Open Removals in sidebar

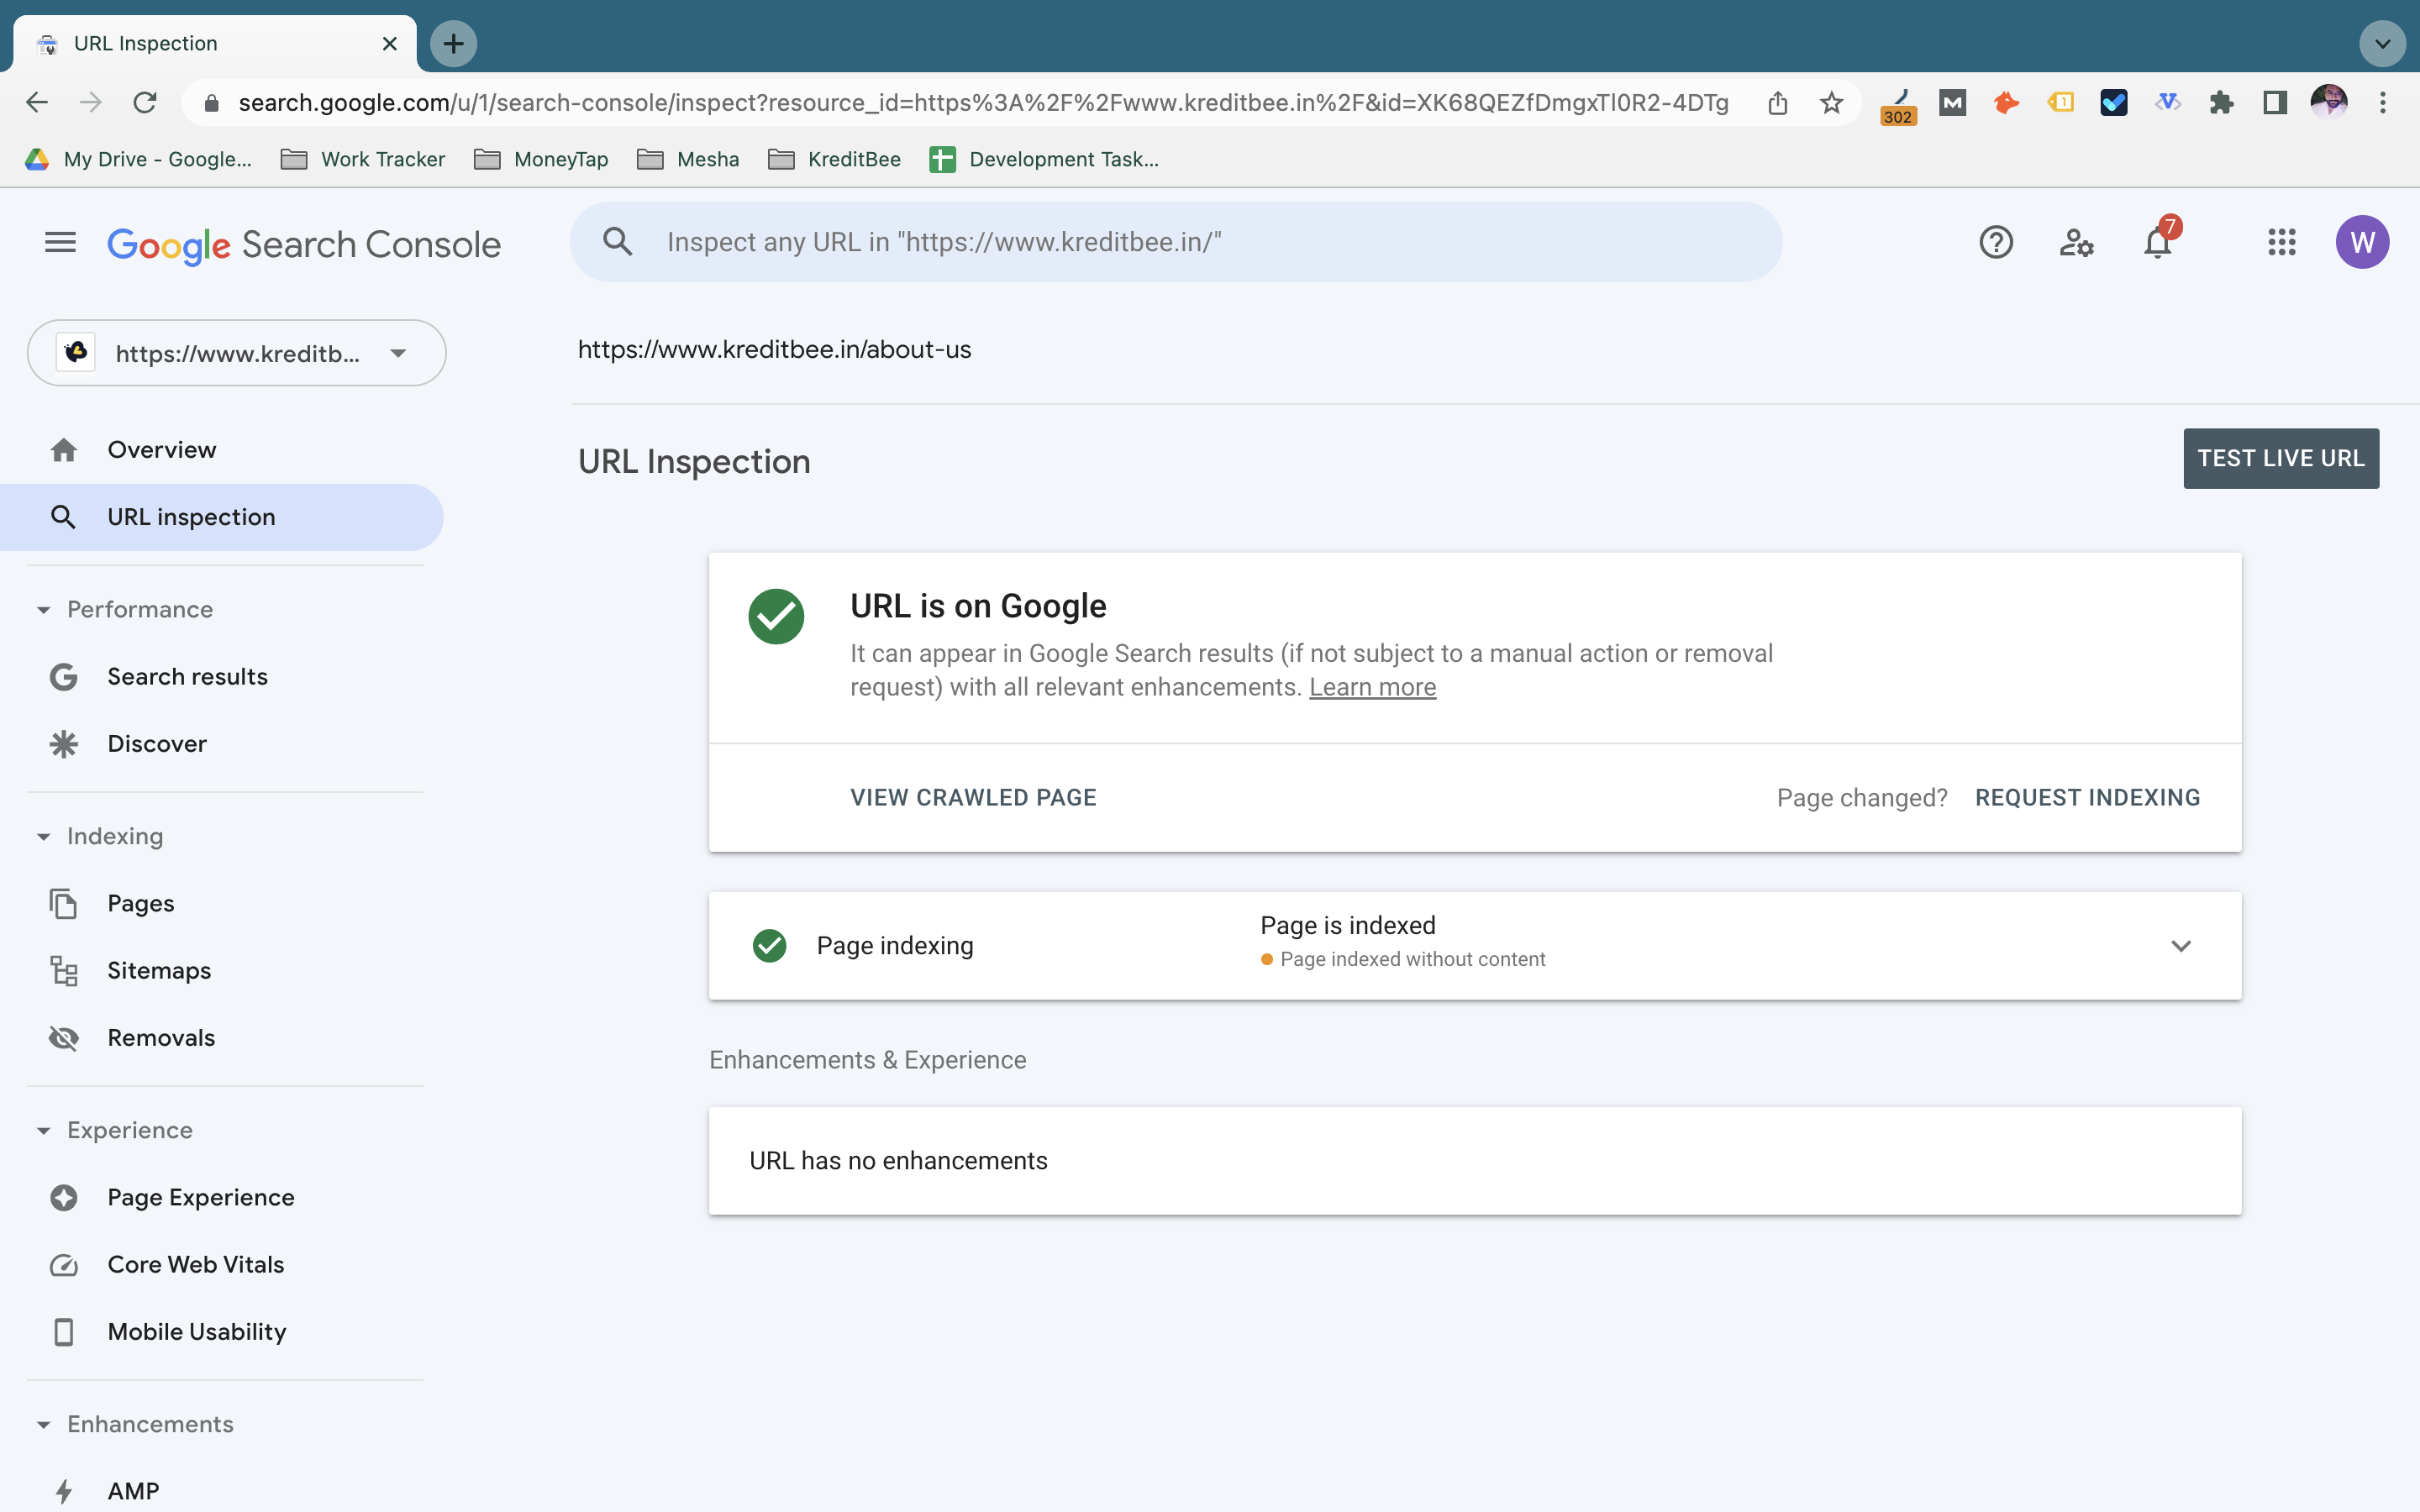point(222,1038)
